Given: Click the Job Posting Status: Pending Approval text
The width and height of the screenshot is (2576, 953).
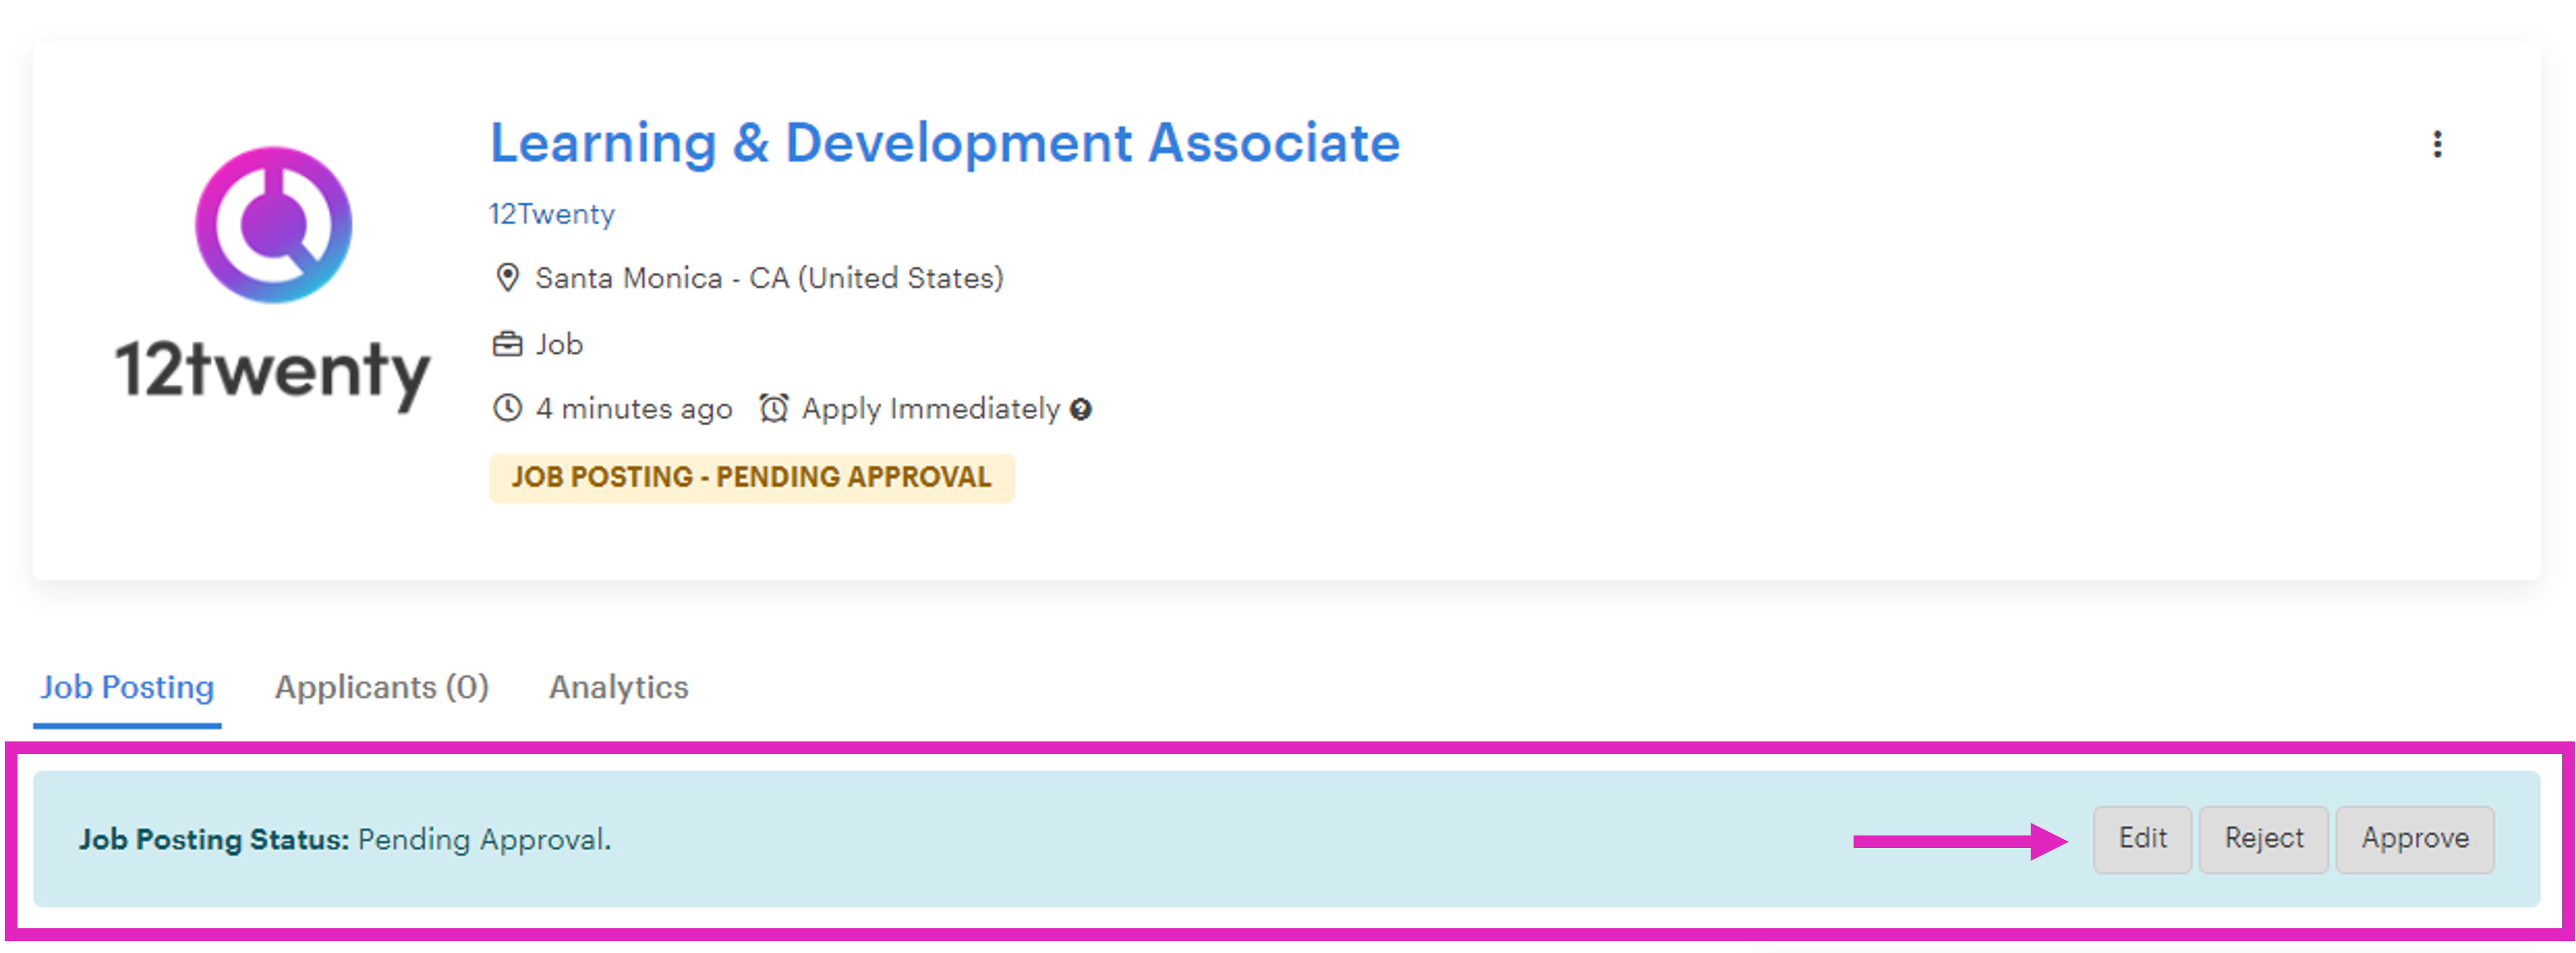Looking at the screenshot, I should pyautogui.click(x=345, y=840).
